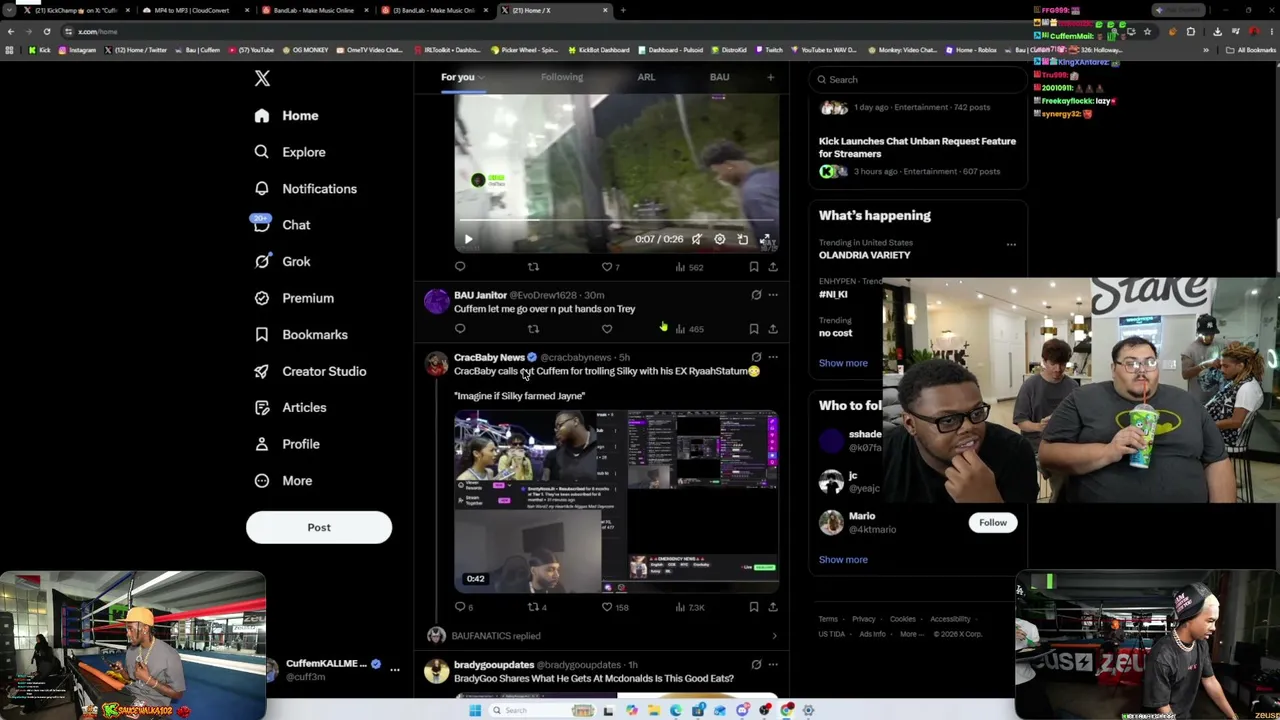1280x720 pixels.
Task: Switch to the ARL timeline tab
Action: (646, 77)
